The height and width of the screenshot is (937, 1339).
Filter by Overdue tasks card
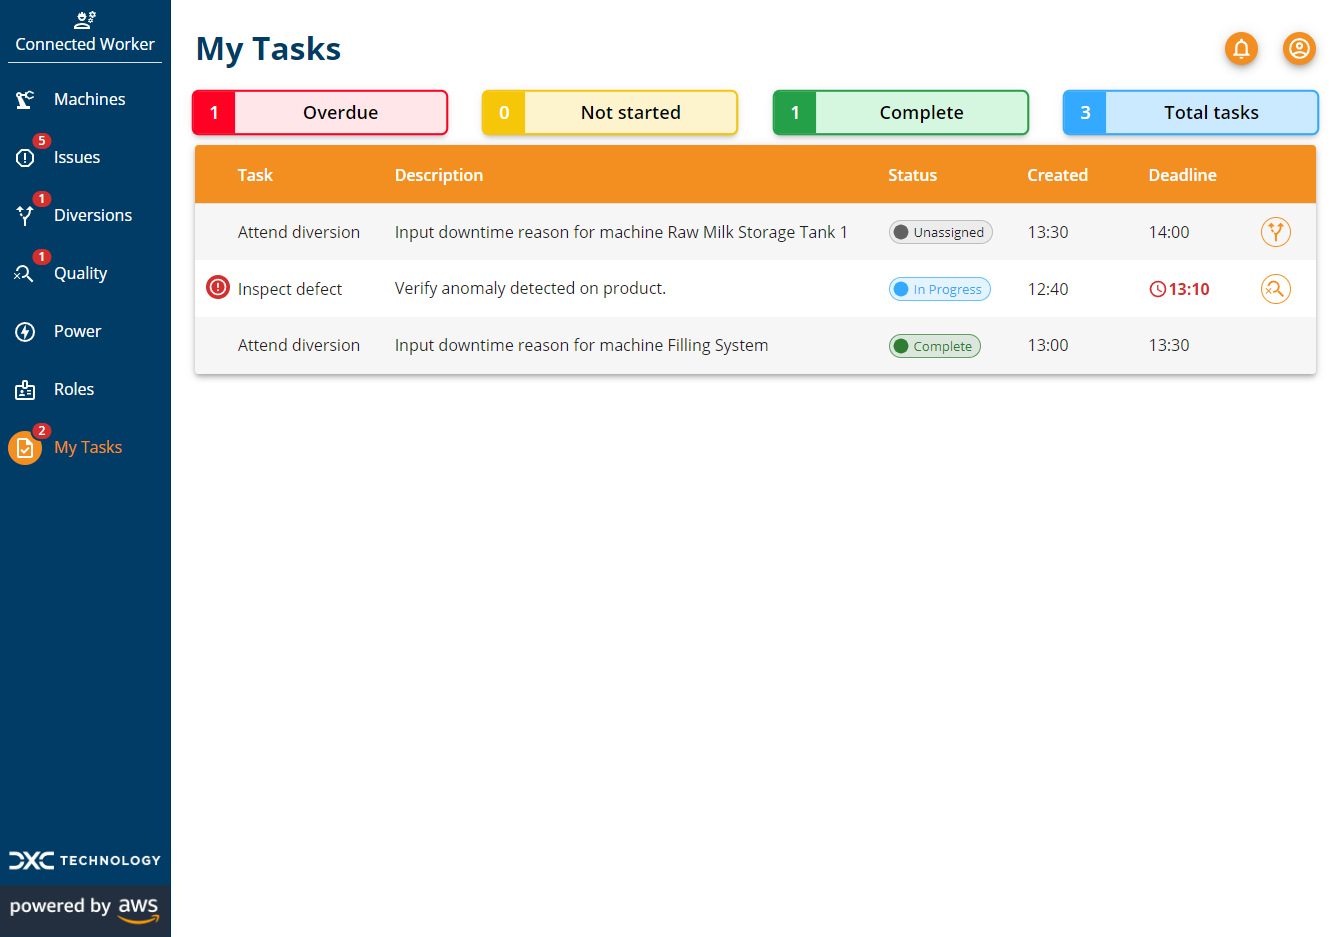coord(320,113)
